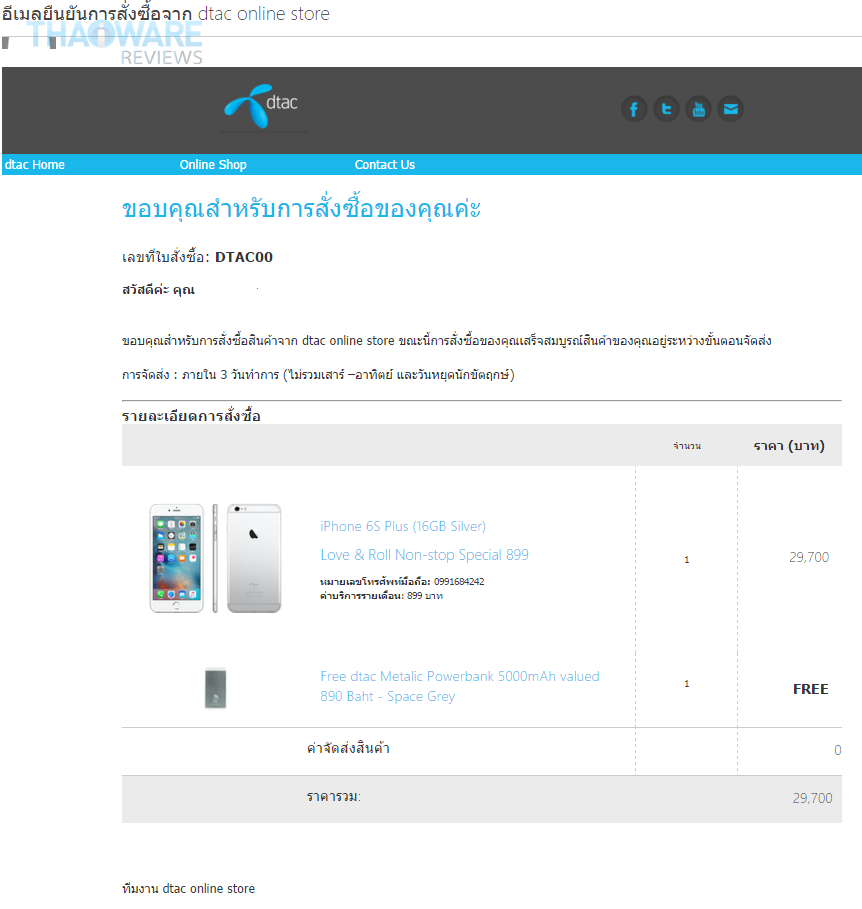Click the order number DTAC00 text
This screenshot has width=862, height=909.
pos(244,257)
